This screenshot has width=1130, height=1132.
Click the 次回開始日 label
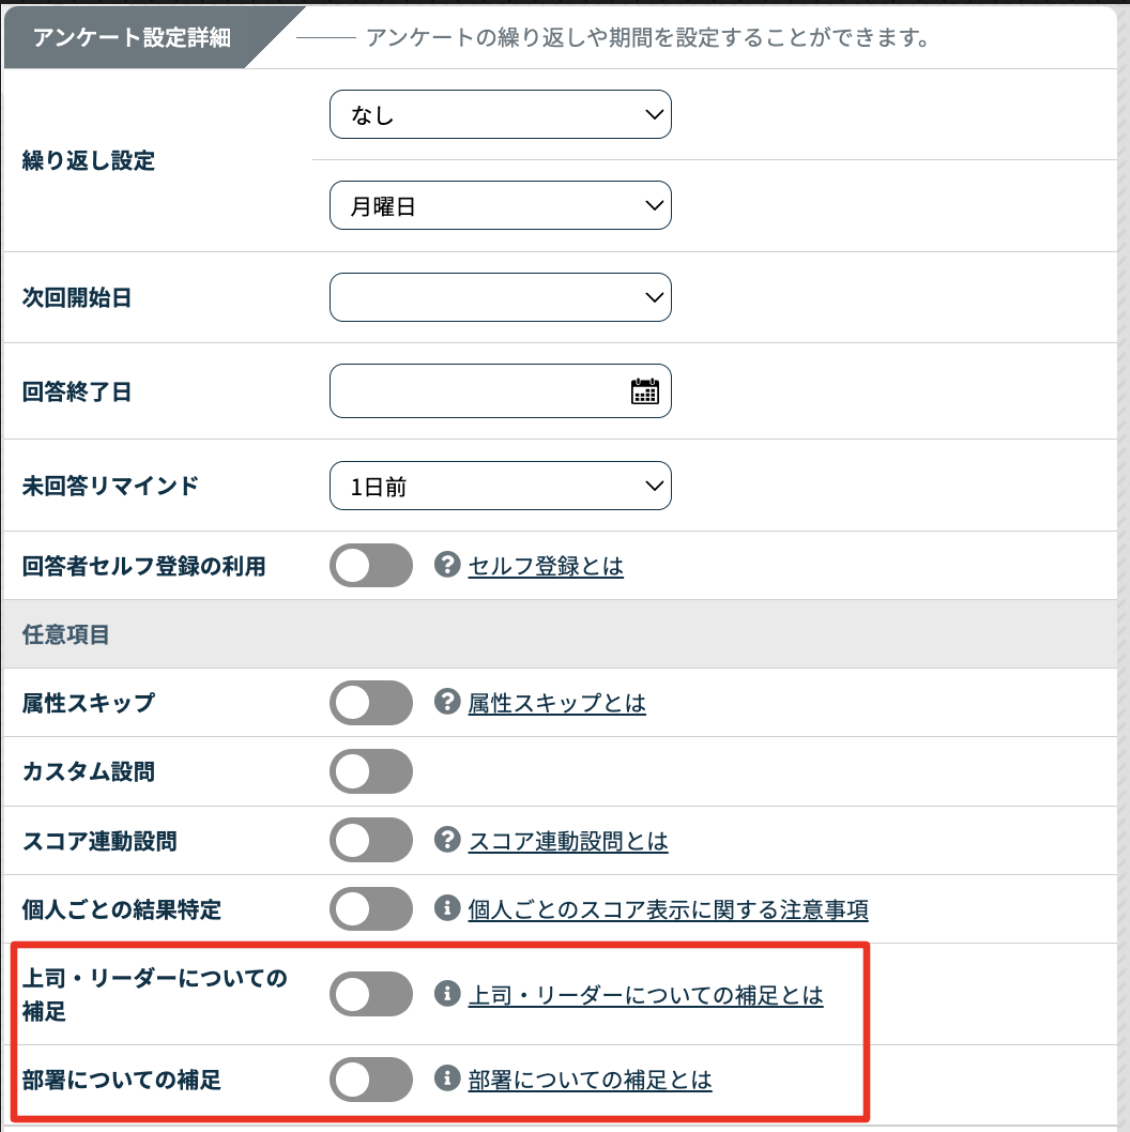coord(77,297)
